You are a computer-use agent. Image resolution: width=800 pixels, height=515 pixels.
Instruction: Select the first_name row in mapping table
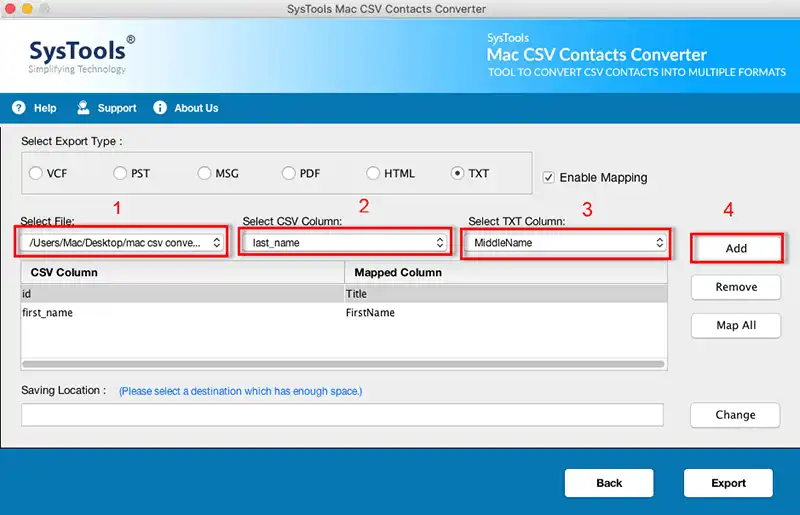[x=344, y=312]
